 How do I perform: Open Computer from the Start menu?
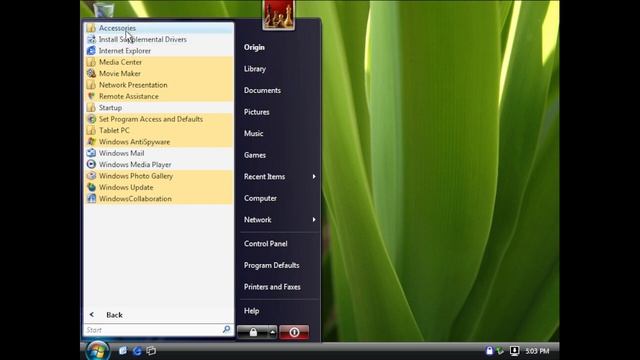tap(260, 198)
